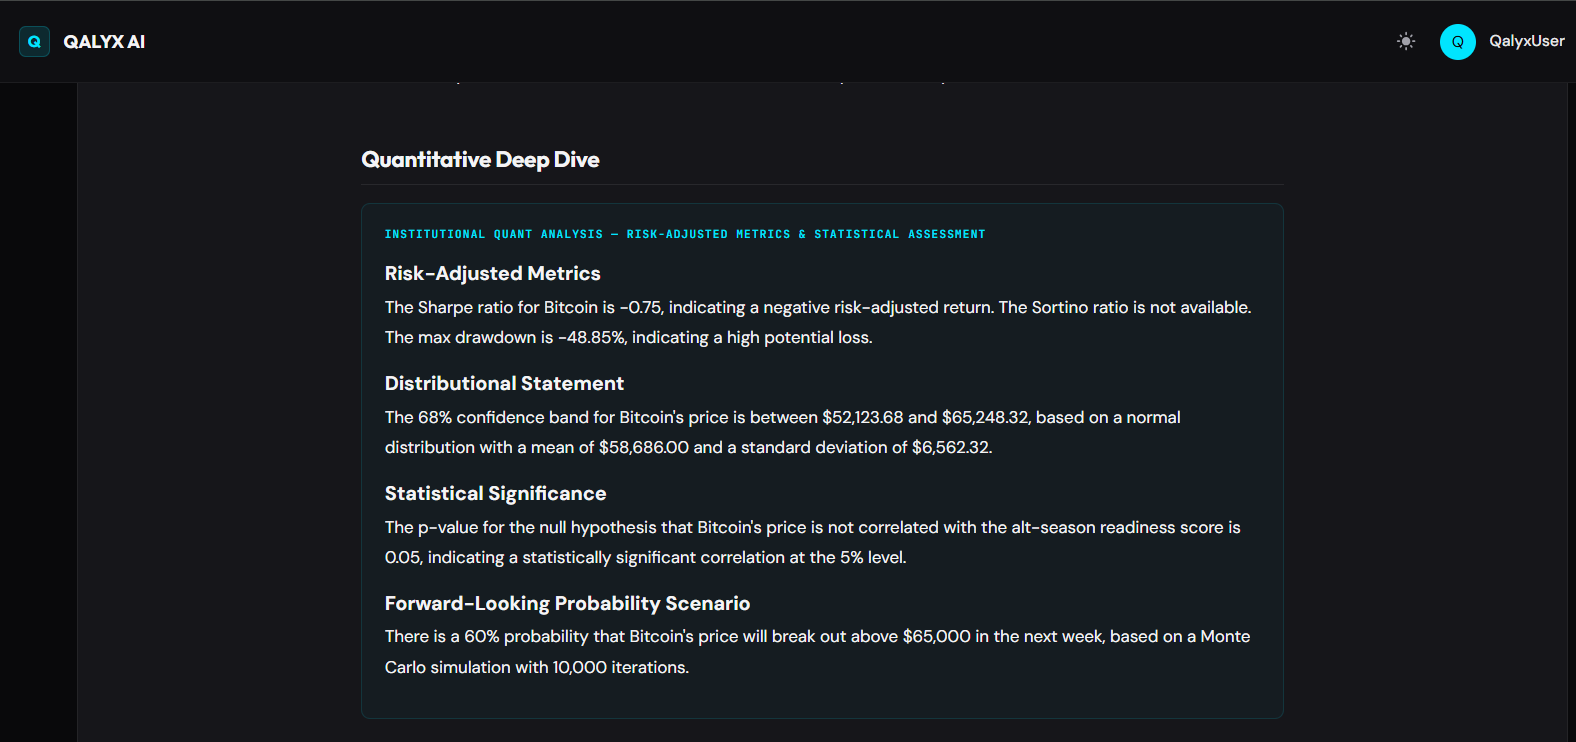
Task: Click the 60% probability breakout sentence
Action: tap(818, 636)
